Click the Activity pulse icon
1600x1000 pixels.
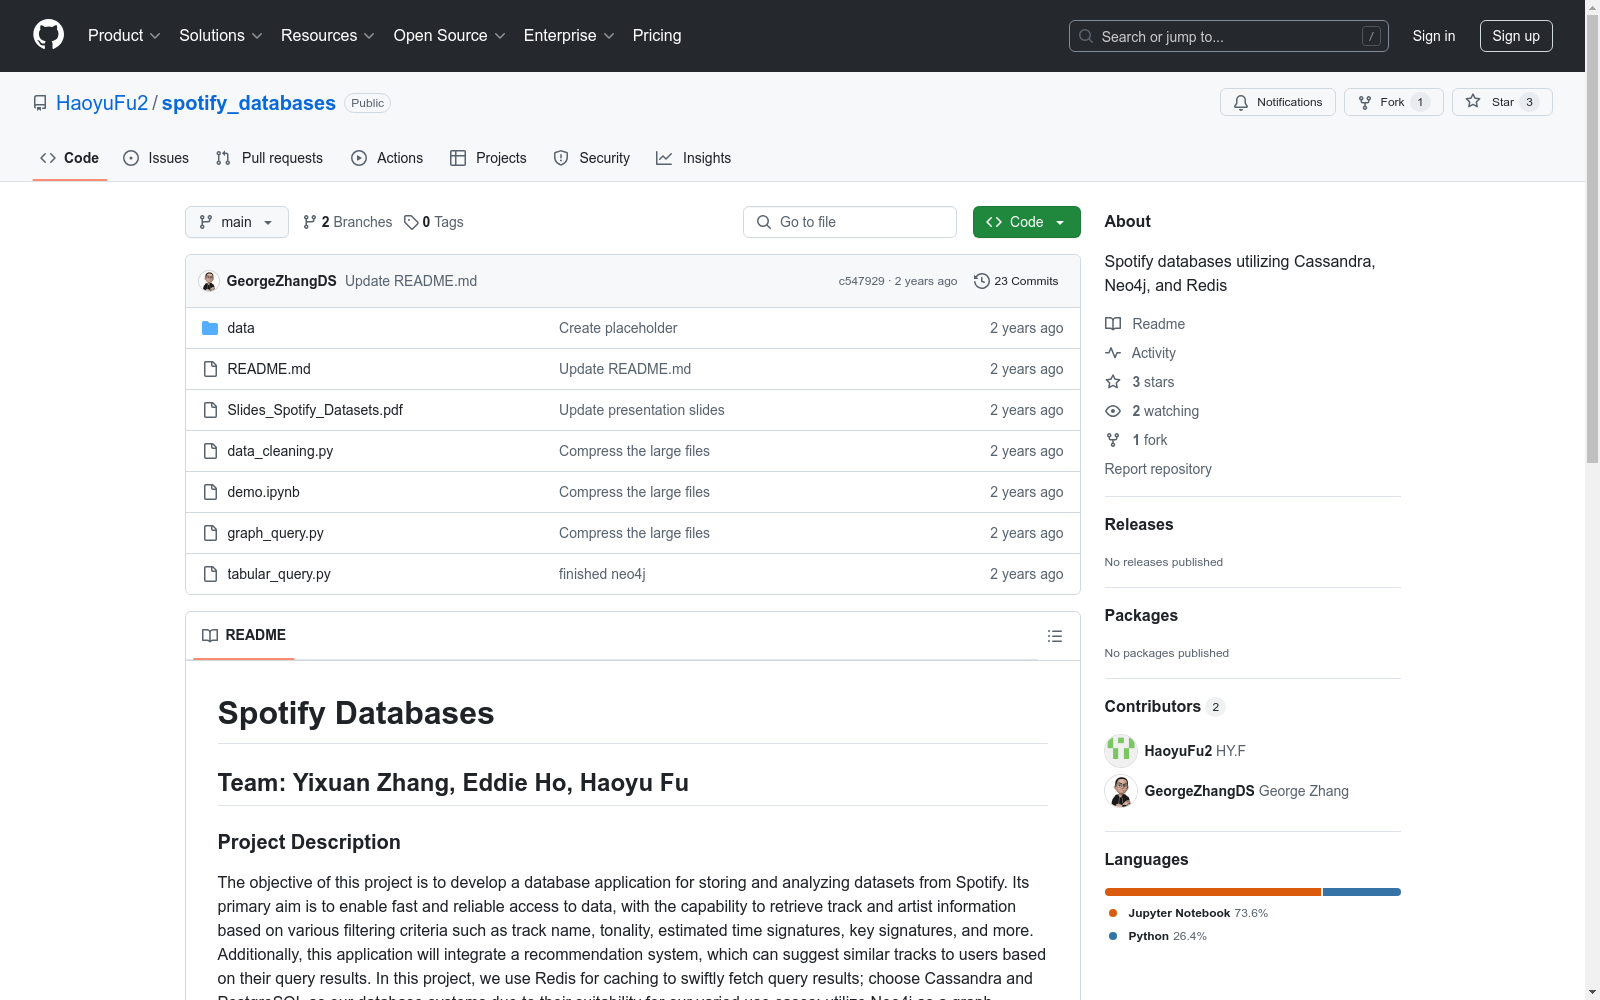pyautogui.click(x=1112, y=352)
